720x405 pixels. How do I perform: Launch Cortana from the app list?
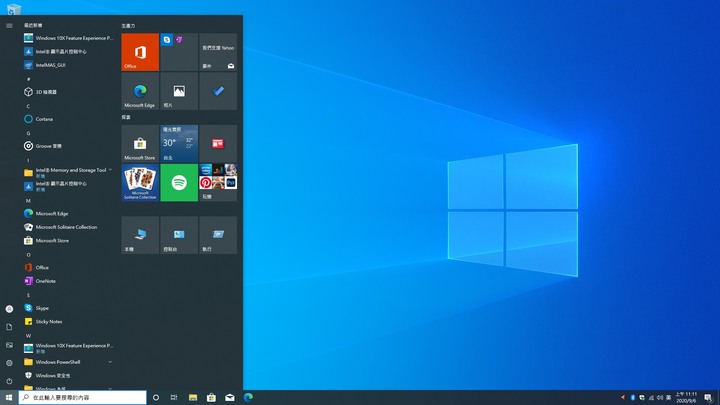click(x=68, y=119)
